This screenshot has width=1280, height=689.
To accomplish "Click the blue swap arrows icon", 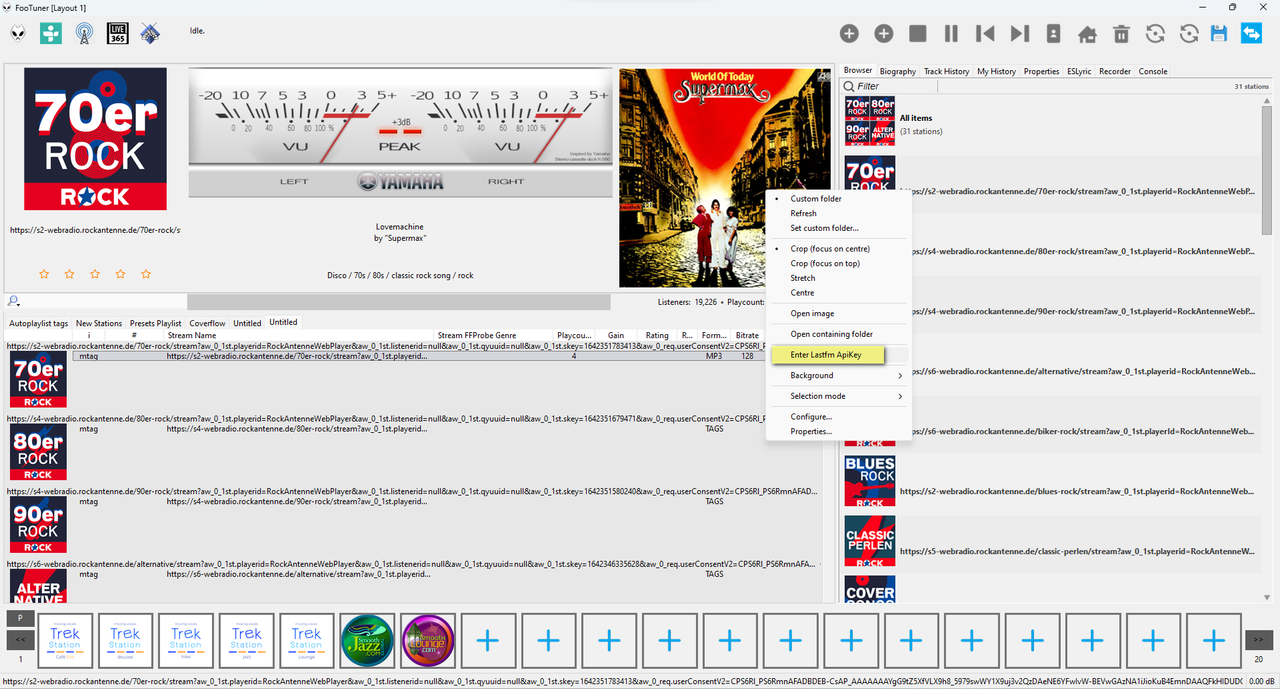I will point(1251,33).
